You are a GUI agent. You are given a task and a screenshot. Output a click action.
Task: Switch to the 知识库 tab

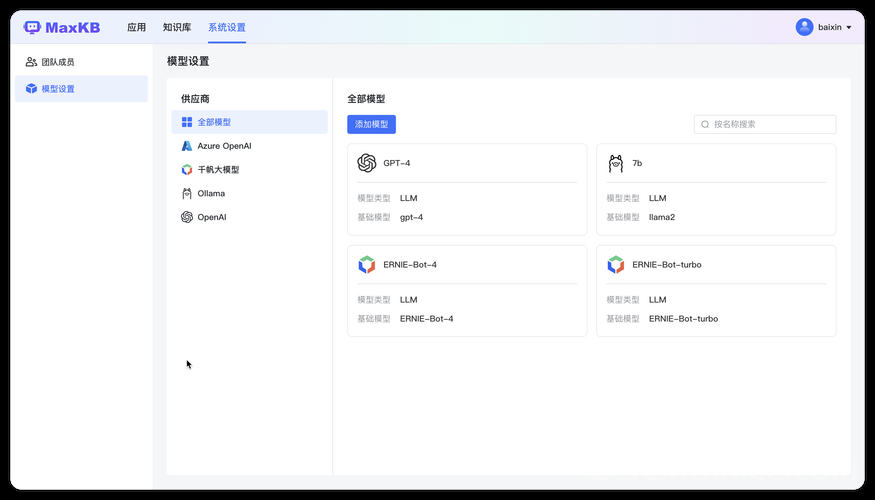point(177,27)
